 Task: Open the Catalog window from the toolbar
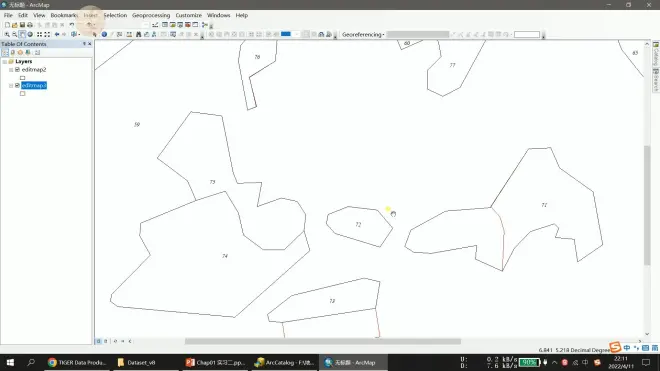[x=173, y=25]
